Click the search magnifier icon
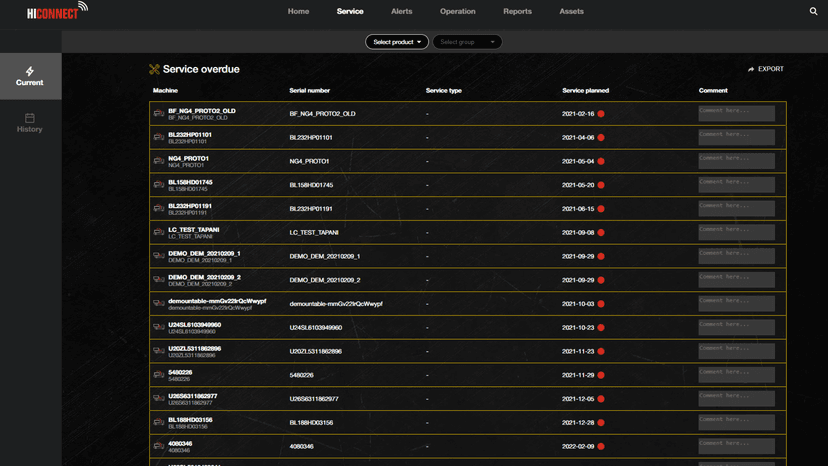Image resolution: width=828 pixels, height=466 pixels. coord(813,12)
